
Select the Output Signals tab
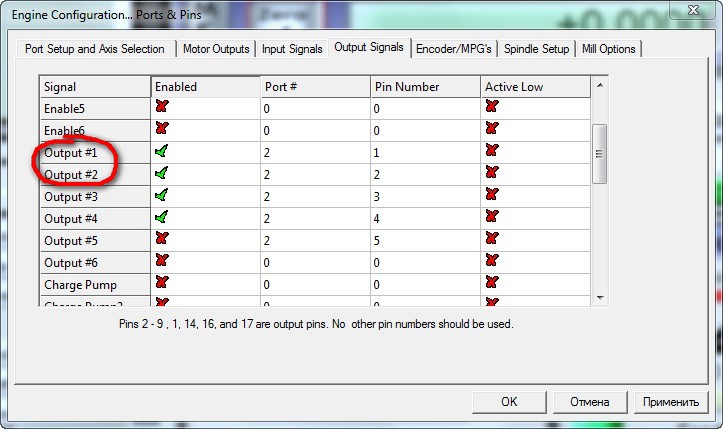point(369,47)
